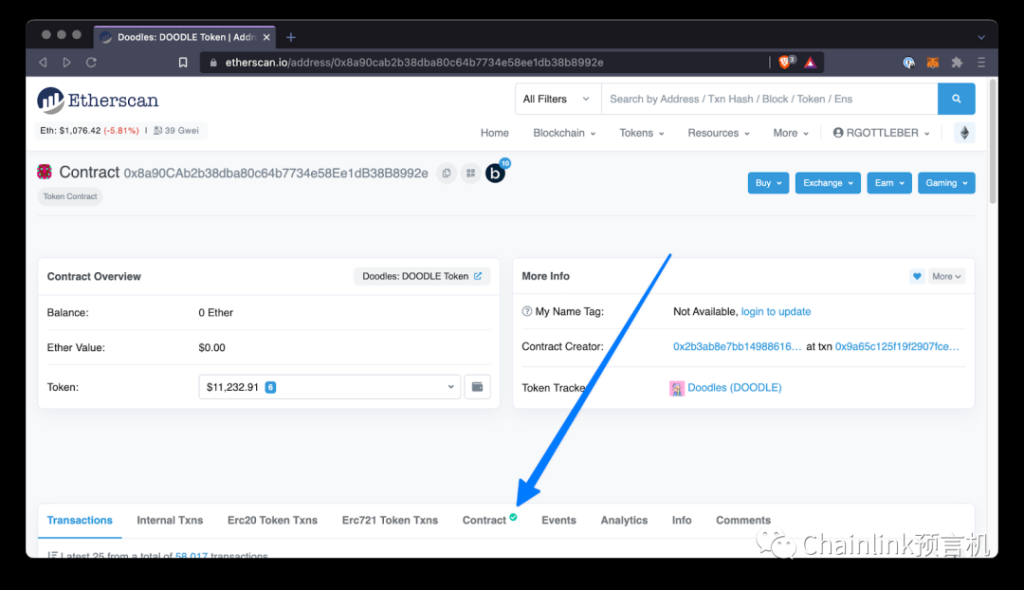The height and width of the screenshot is (590, 1024).
Task: Expand the Resources menu
Action: 718,133
